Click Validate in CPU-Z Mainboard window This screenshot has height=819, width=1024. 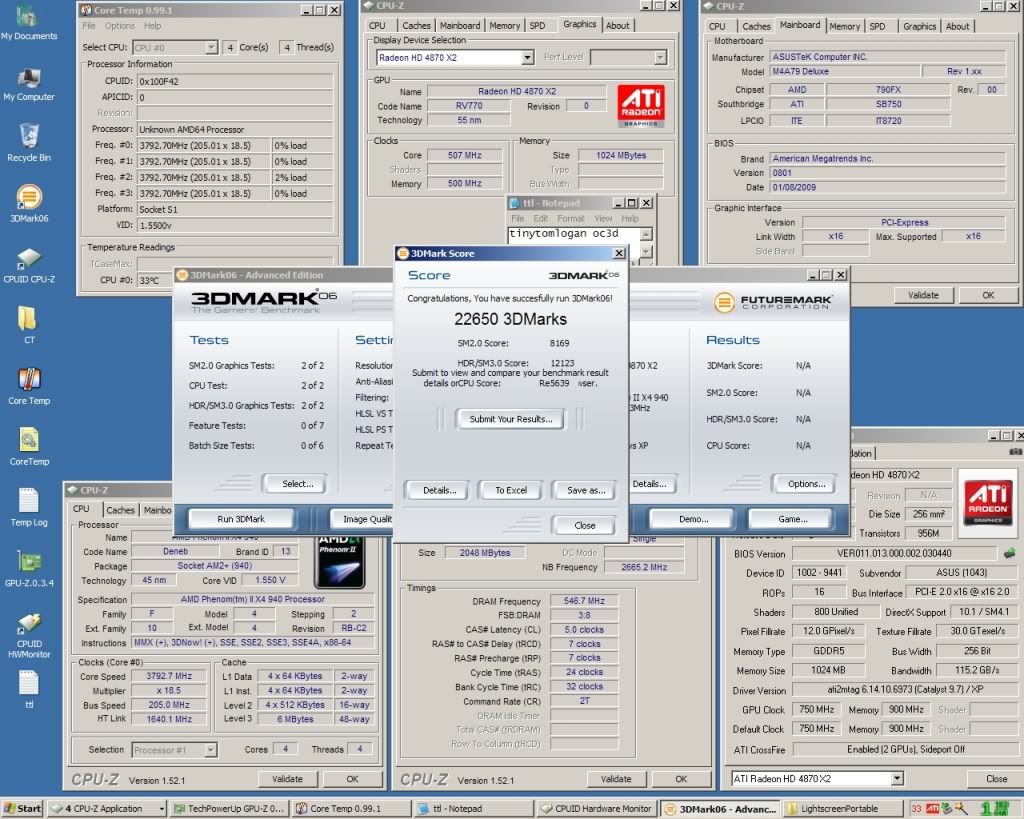[x=923, y=295]
